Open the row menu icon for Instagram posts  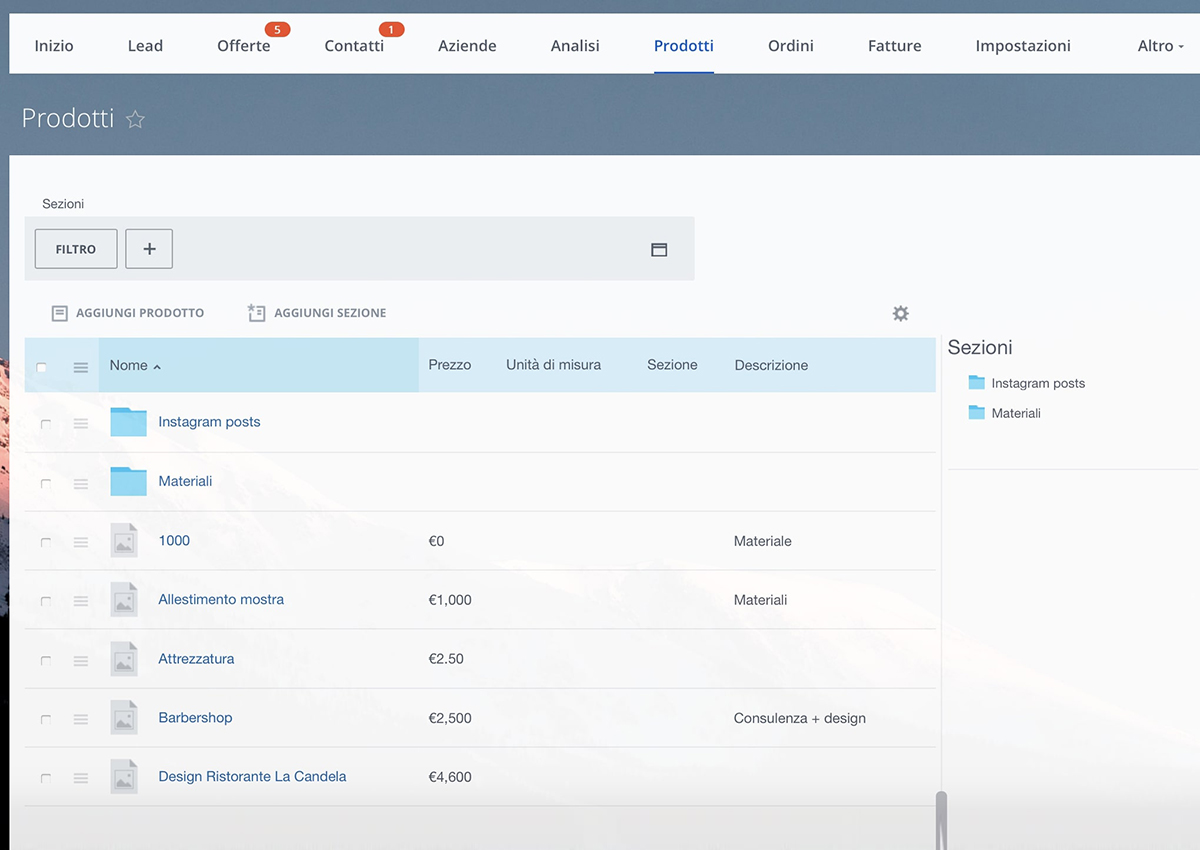(81, 424)
